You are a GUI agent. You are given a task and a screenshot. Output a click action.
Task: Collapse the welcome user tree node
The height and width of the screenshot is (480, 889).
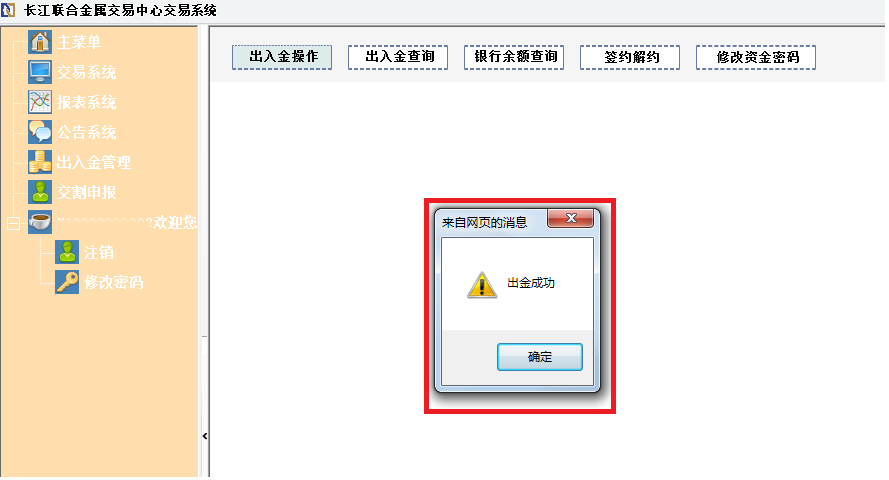coord(13,223)
